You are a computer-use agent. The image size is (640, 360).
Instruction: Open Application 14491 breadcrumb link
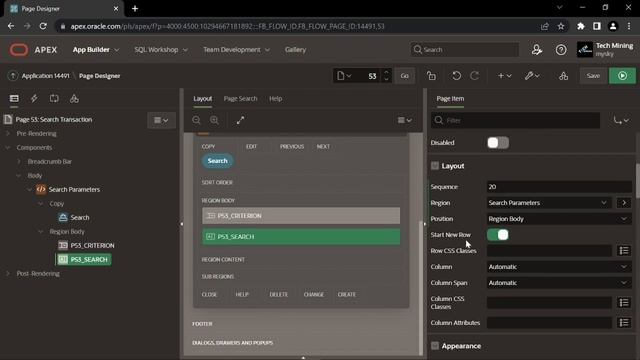tap(45, 76)
